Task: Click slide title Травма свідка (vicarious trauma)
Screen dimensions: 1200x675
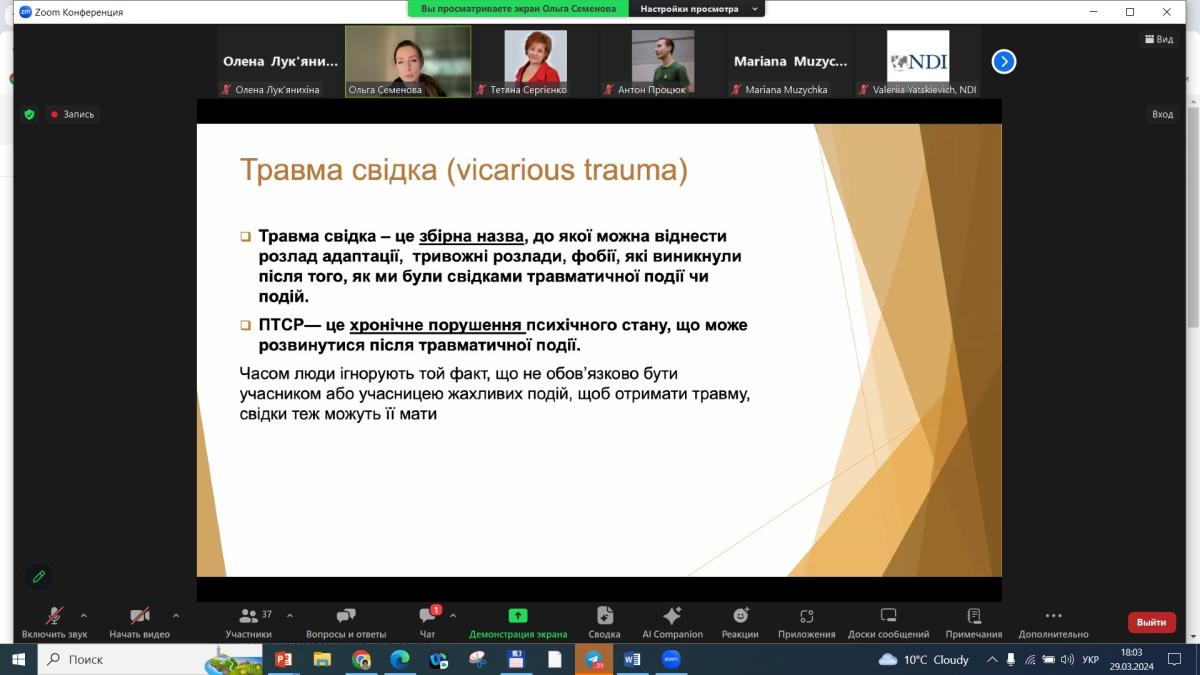Action: click(464, 170)
